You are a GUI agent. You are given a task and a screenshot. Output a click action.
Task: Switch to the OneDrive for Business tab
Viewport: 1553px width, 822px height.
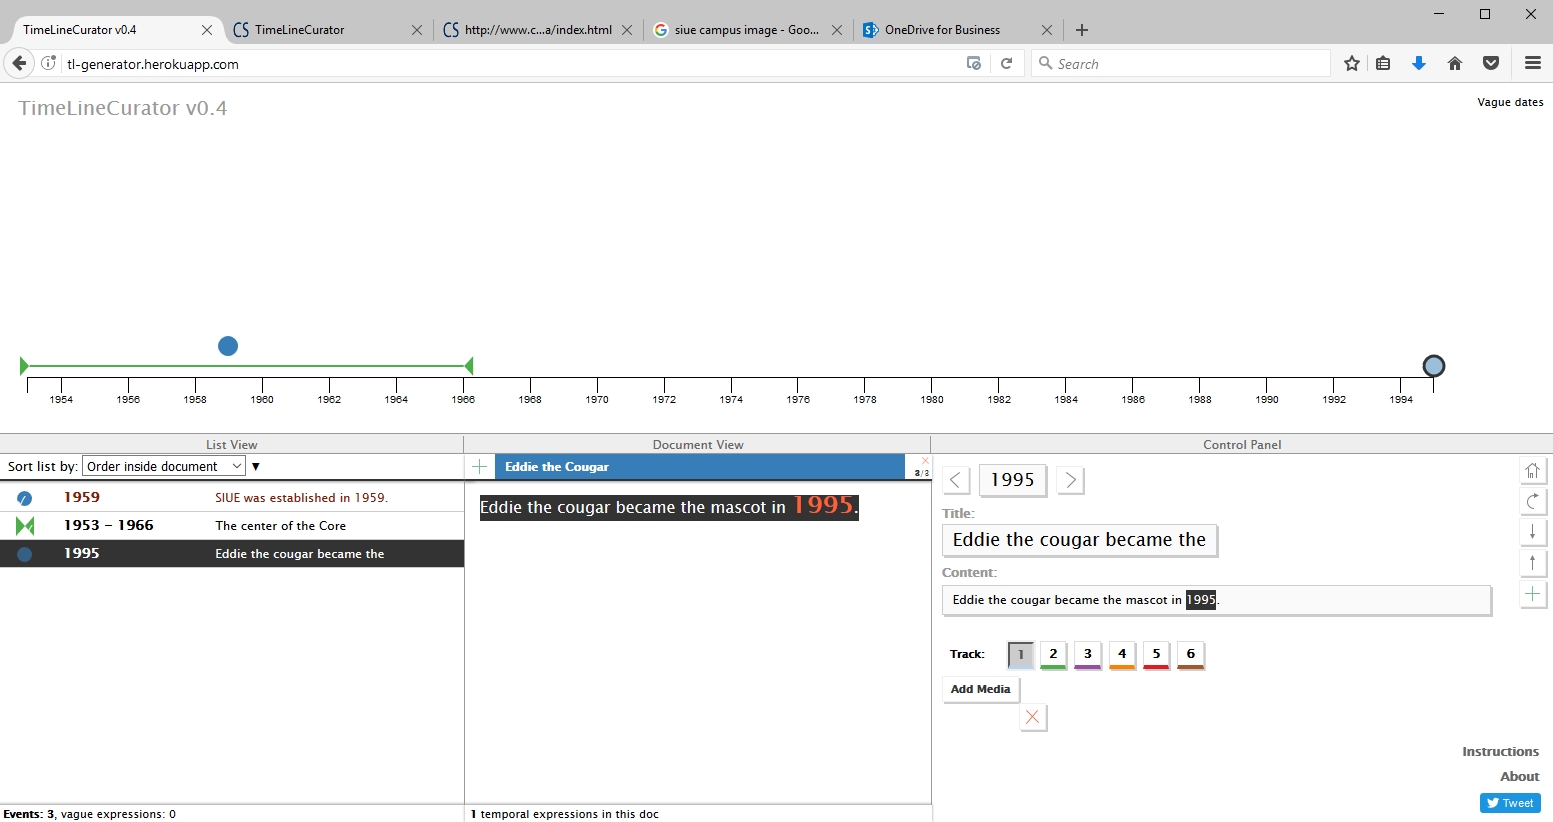pos(942,30)
